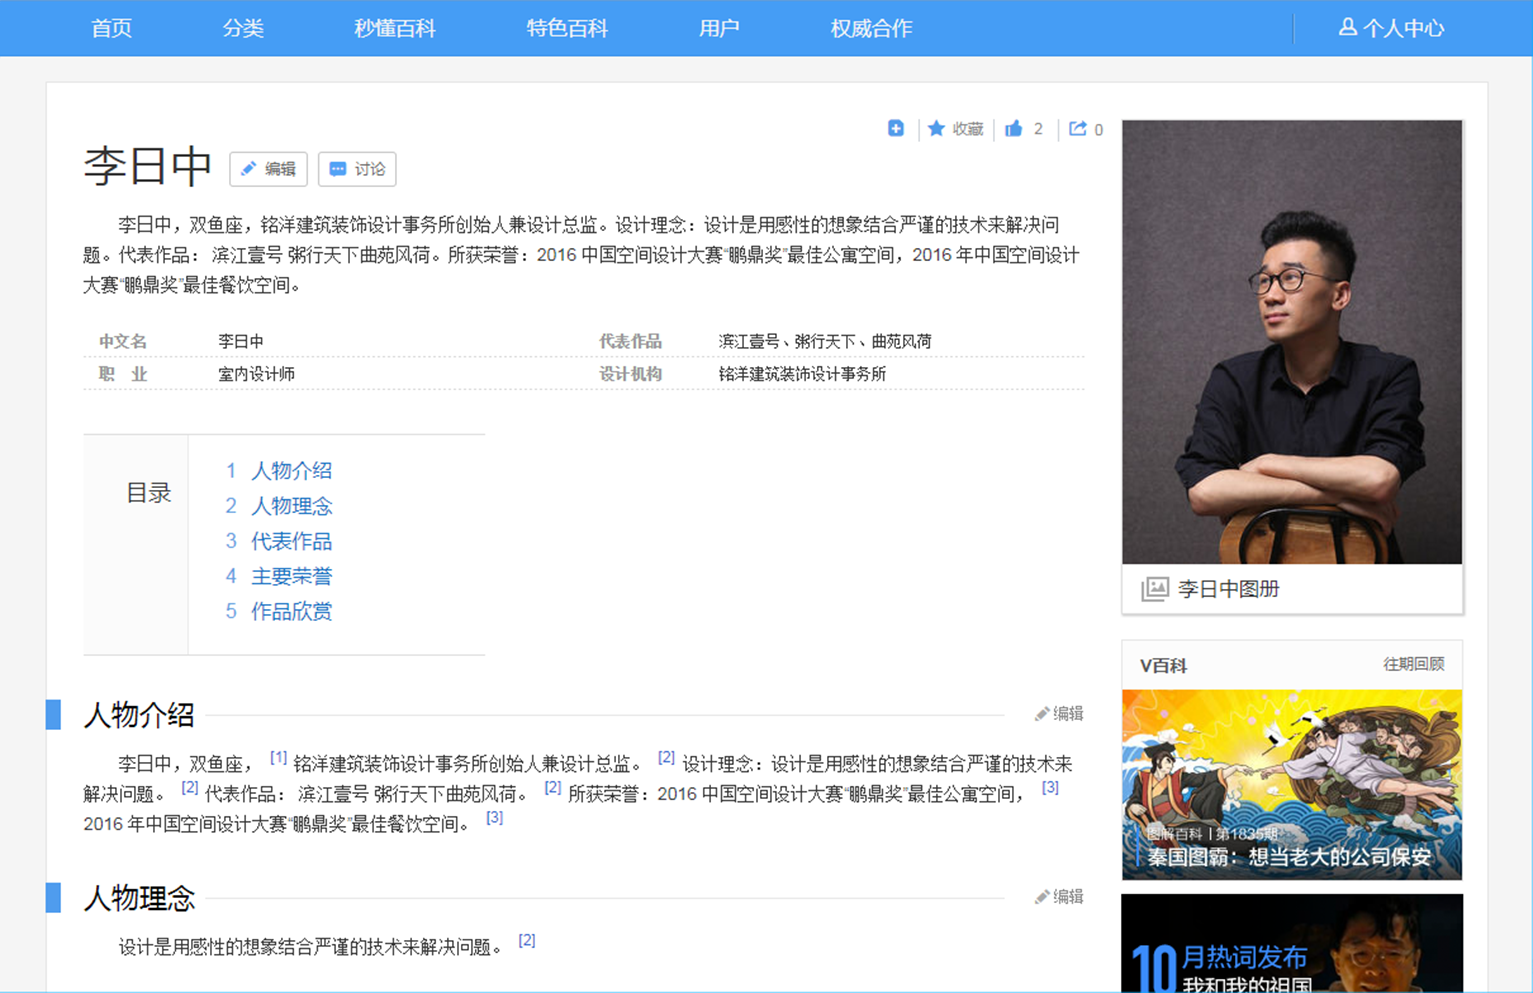Click the user icon beside 个人中心

pos(1348,27)
